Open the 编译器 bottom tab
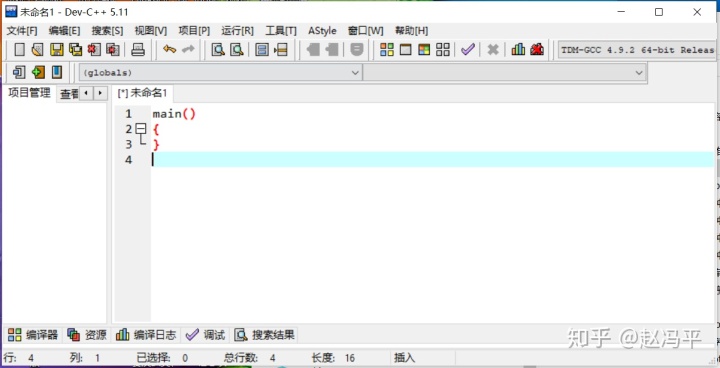720x368 pixels. 33,335
